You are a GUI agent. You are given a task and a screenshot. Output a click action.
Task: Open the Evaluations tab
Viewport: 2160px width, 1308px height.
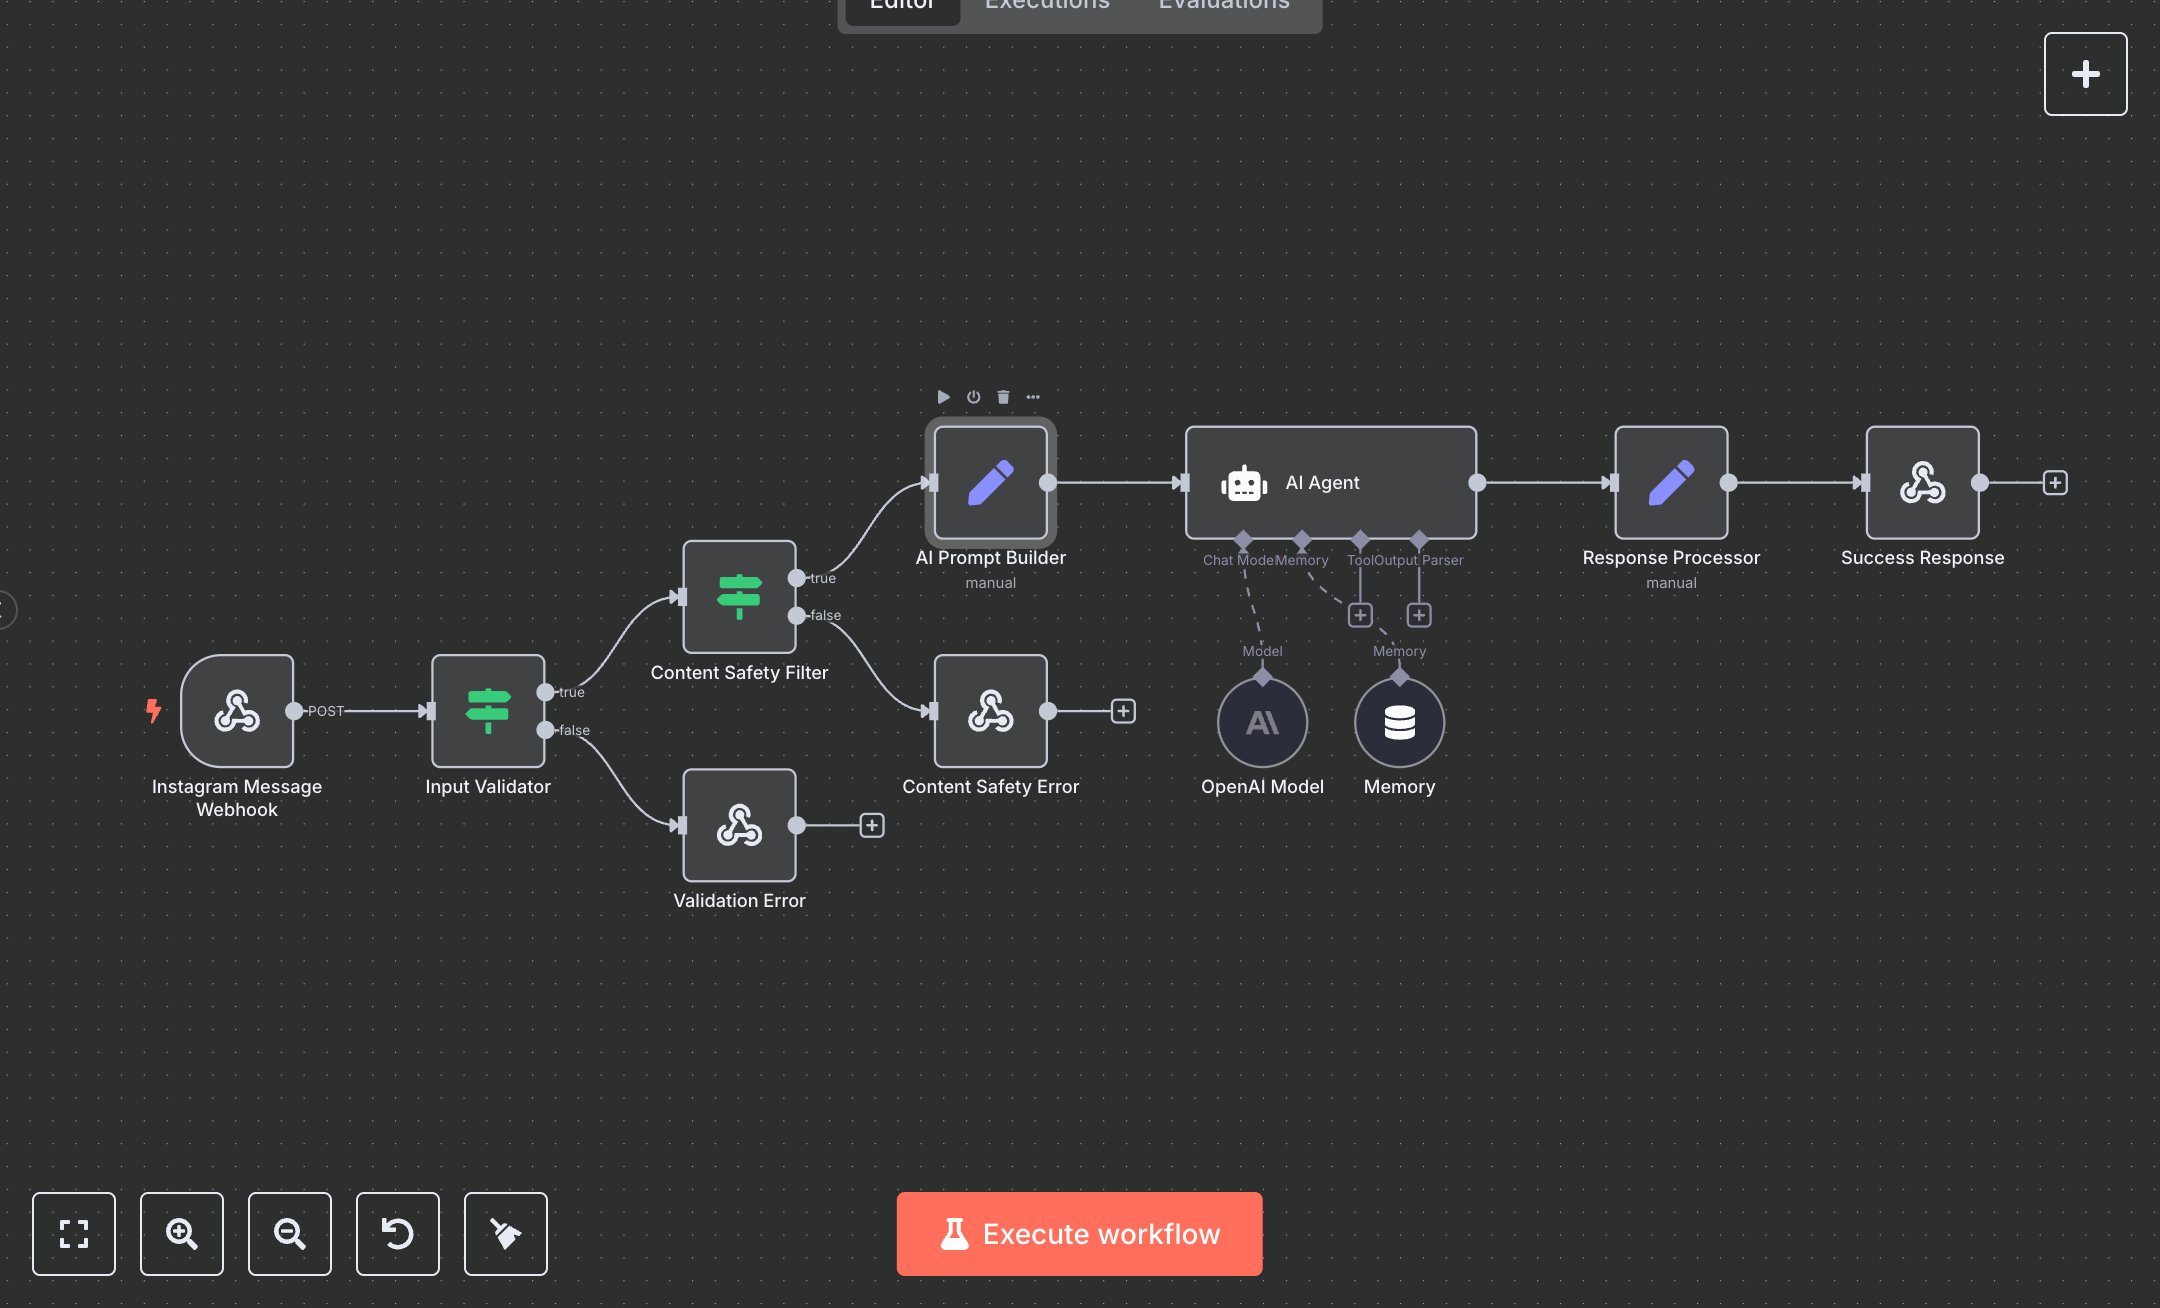(x=1222, y=8)
